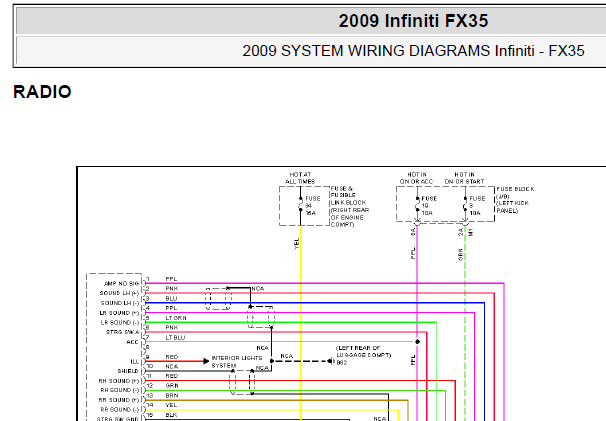This screenshot has height=421, width=606.
Task: Click the '2009 Infiniti FX35' title
Action: 413,21
